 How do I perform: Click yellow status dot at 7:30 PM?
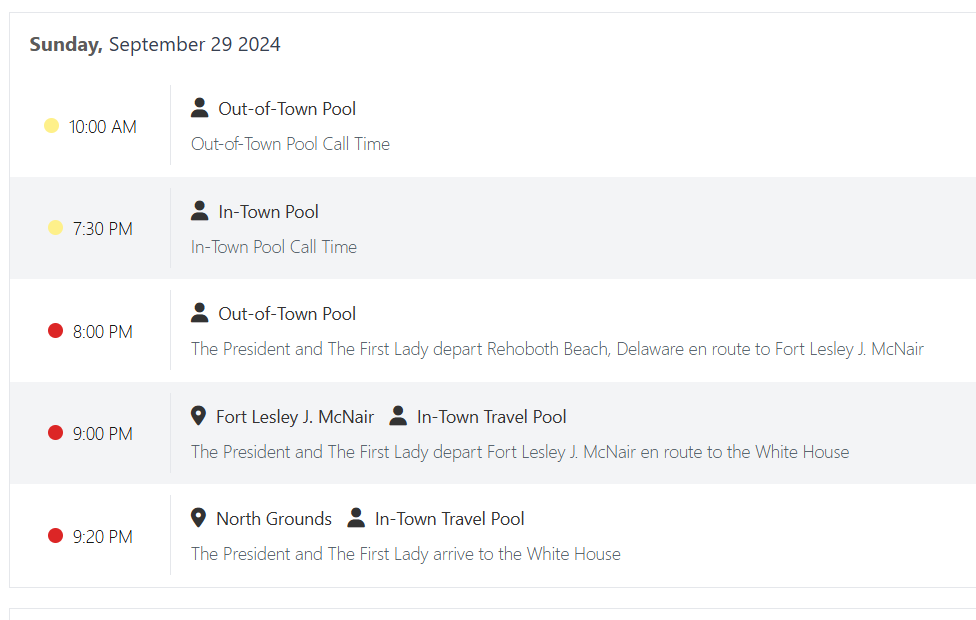pyautogui.click(x=55, y=228)
